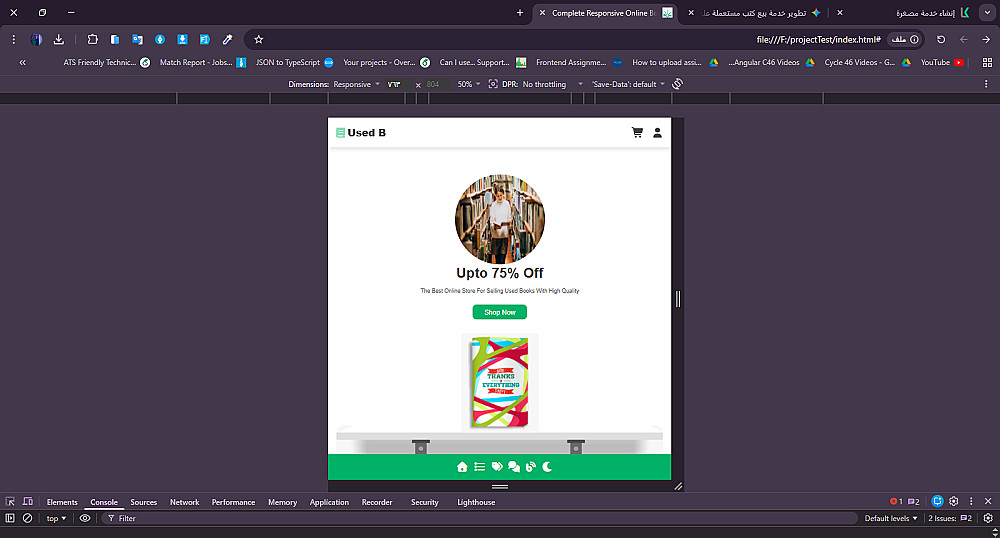
Task: Open the Recorder tab
Action: click(x=377, y=502)
